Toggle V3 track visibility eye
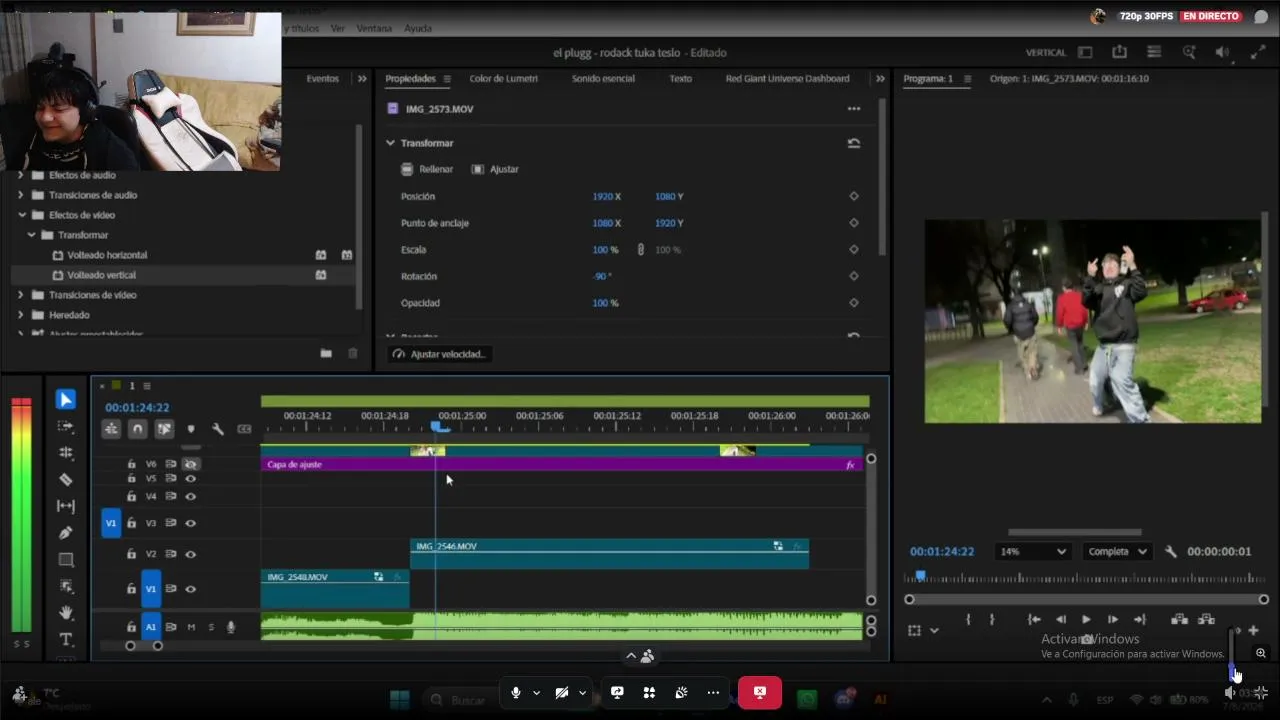This screenshot has height=720, width=1280. click(190, 523)
